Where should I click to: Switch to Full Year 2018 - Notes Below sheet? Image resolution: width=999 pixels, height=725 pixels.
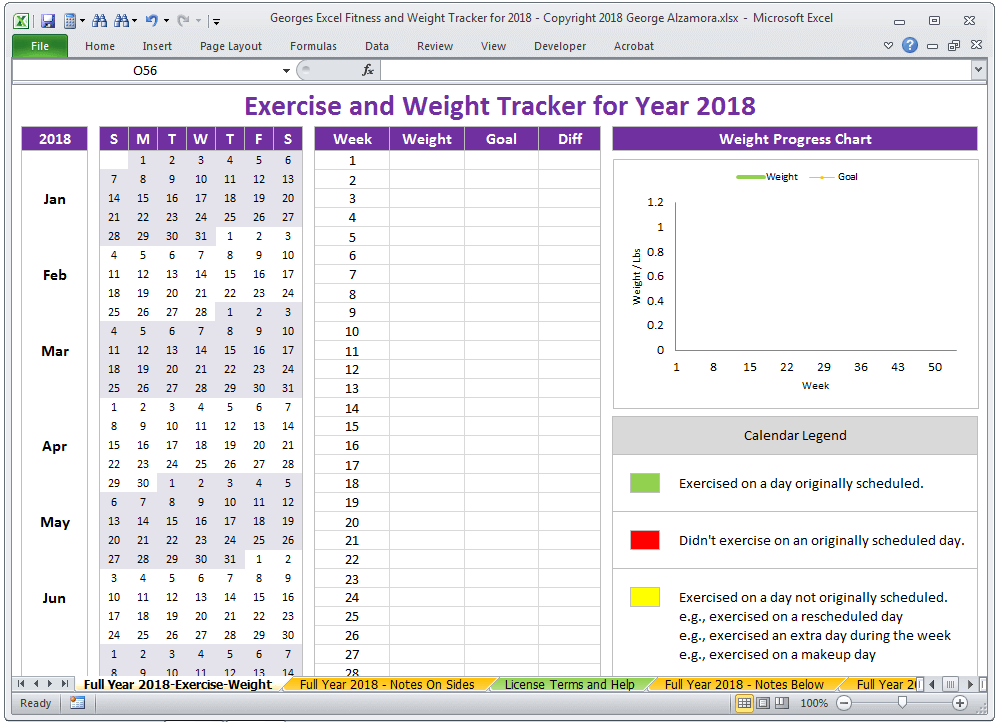click(x=744, y=684)
